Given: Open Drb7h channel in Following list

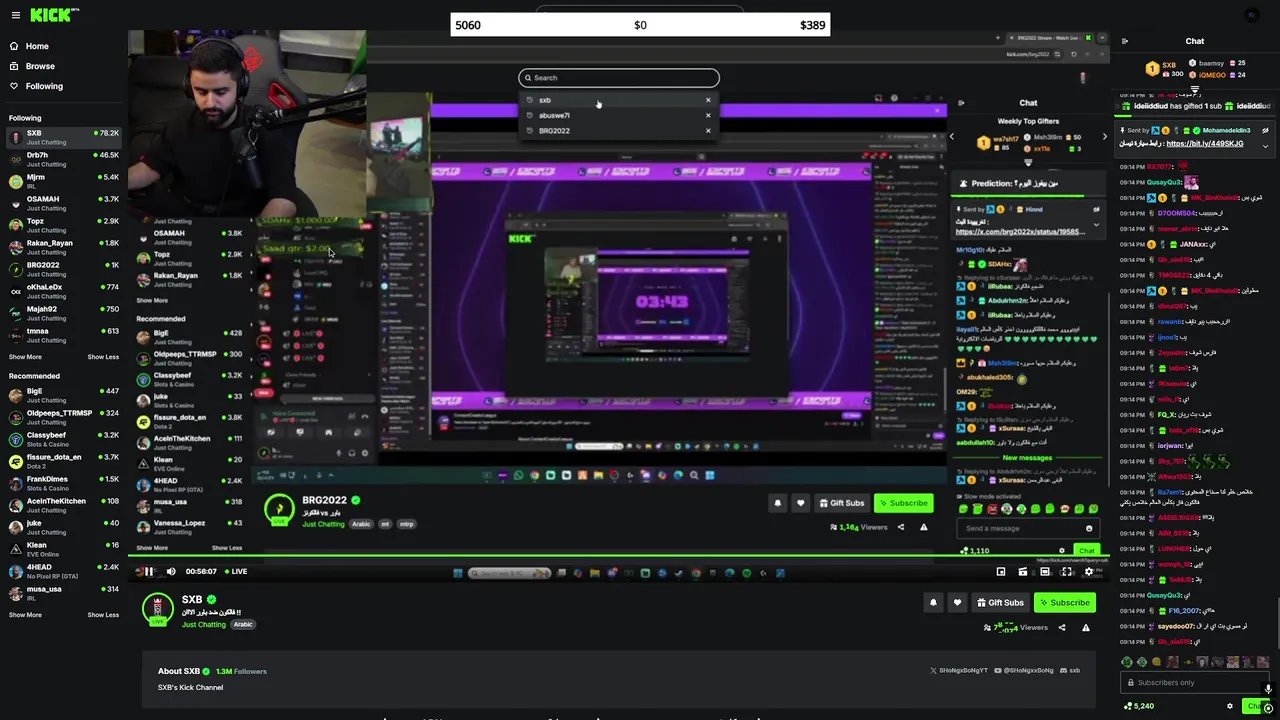Looking at the screenshot, I should [63, 159].
